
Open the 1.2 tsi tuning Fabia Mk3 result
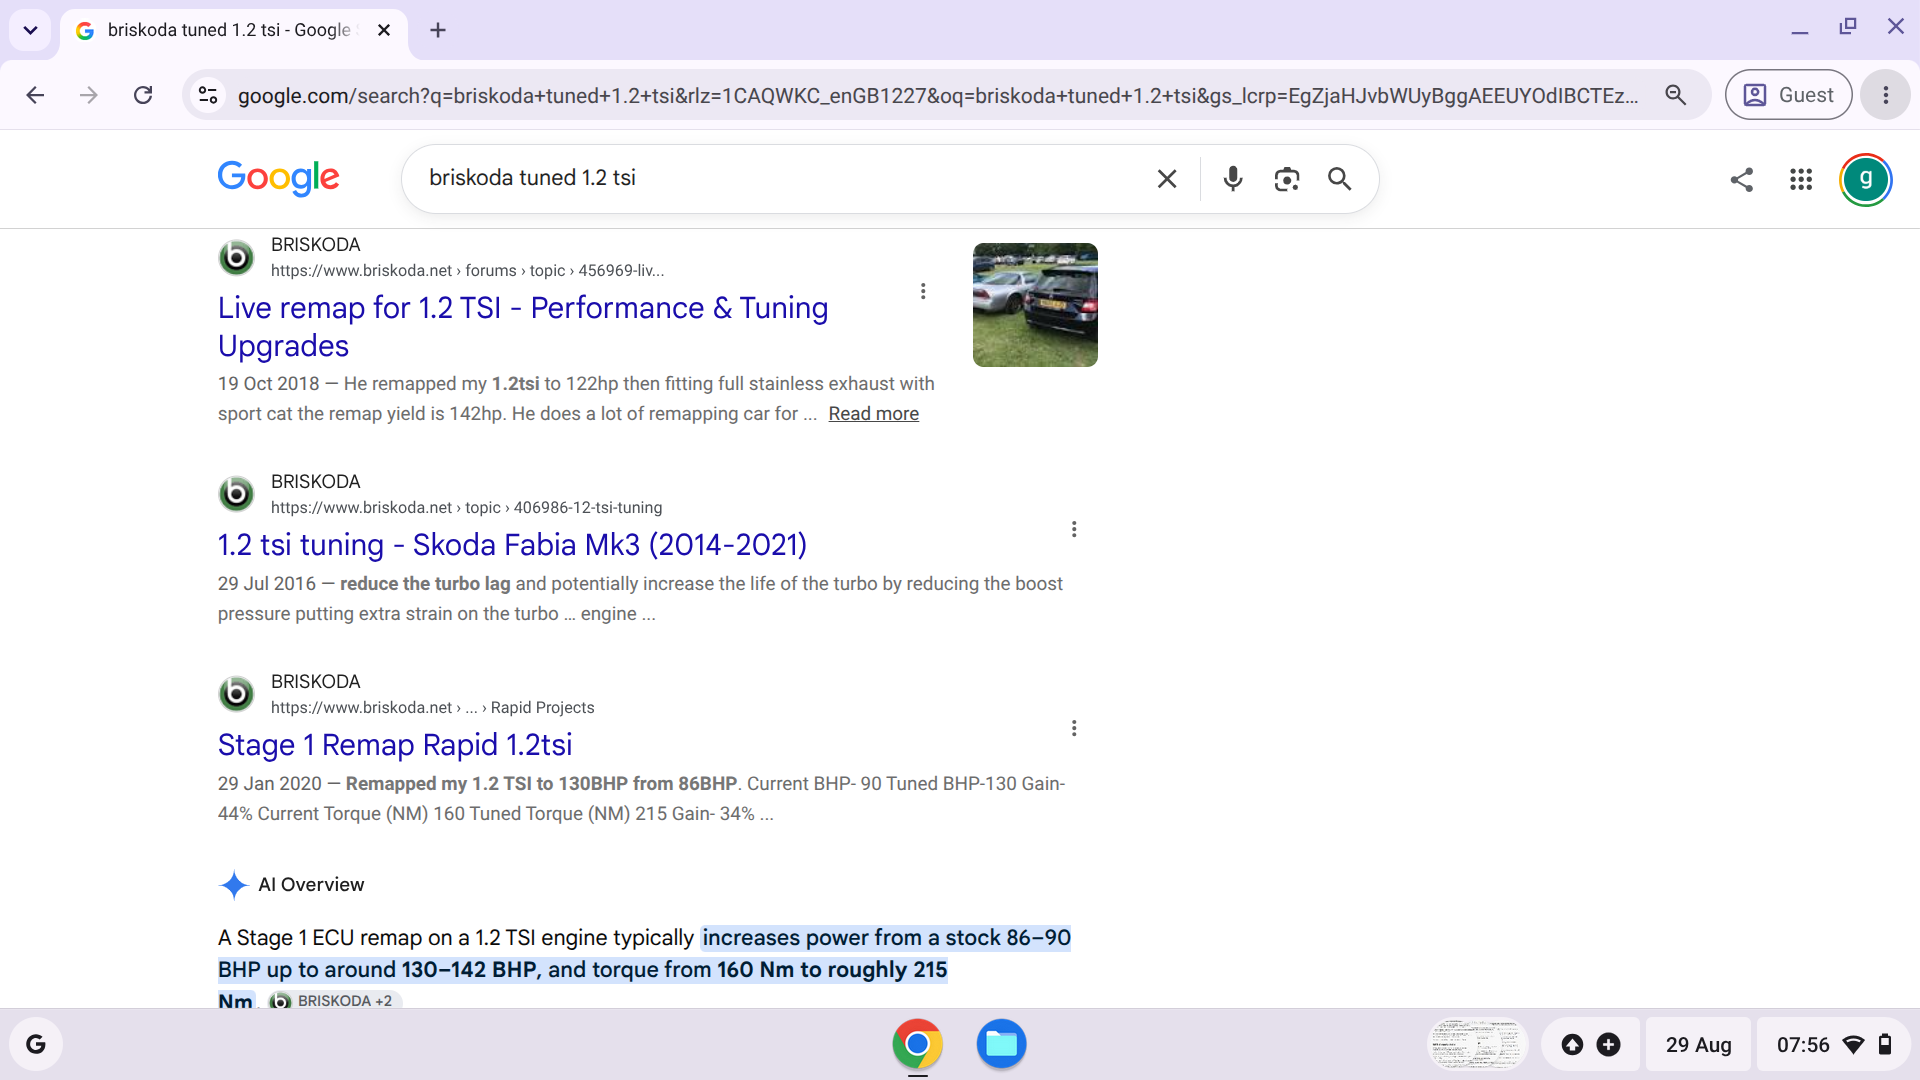[x=512, y=545]
